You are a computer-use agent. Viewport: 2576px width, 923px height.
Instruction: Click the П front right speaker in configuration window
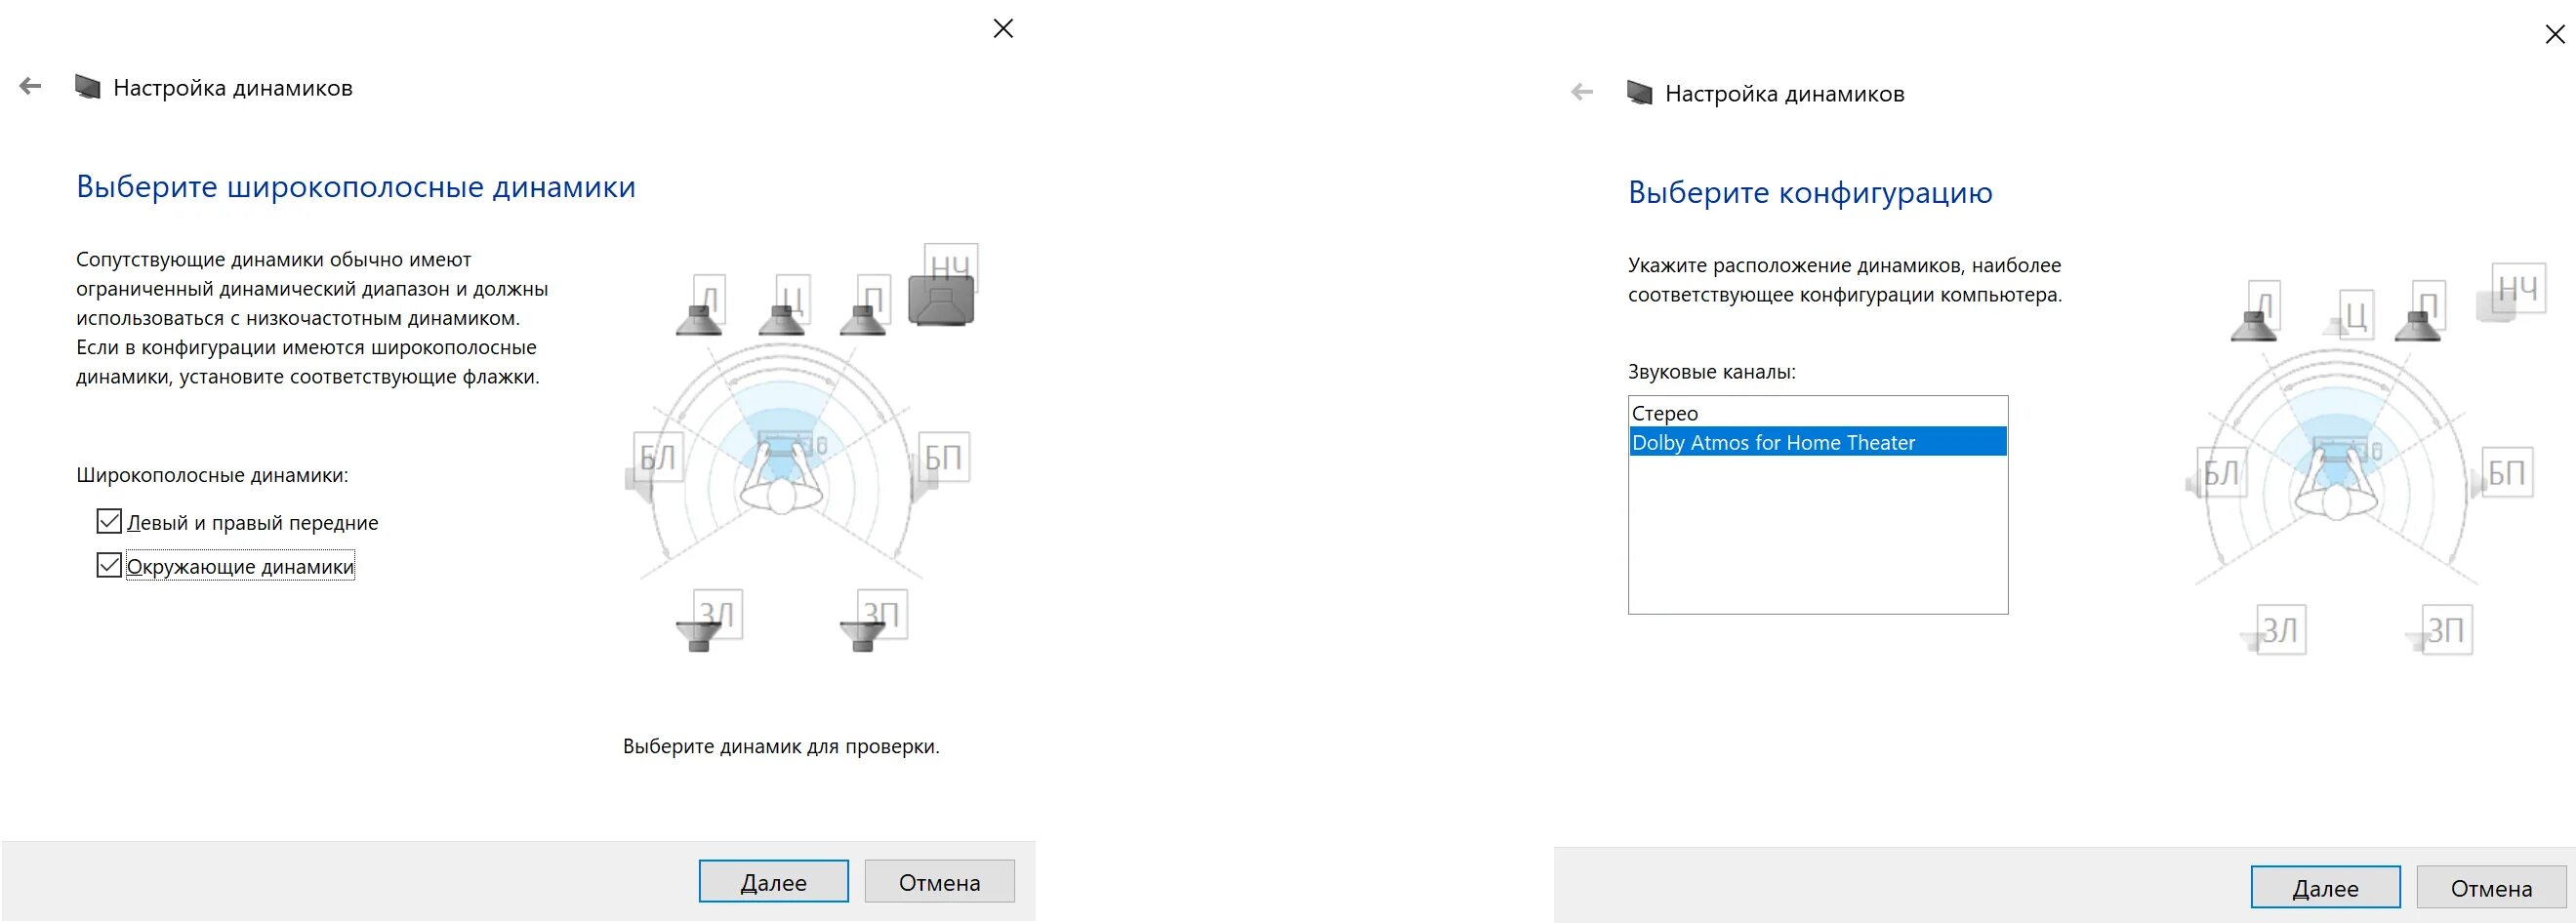[2421, 312]
